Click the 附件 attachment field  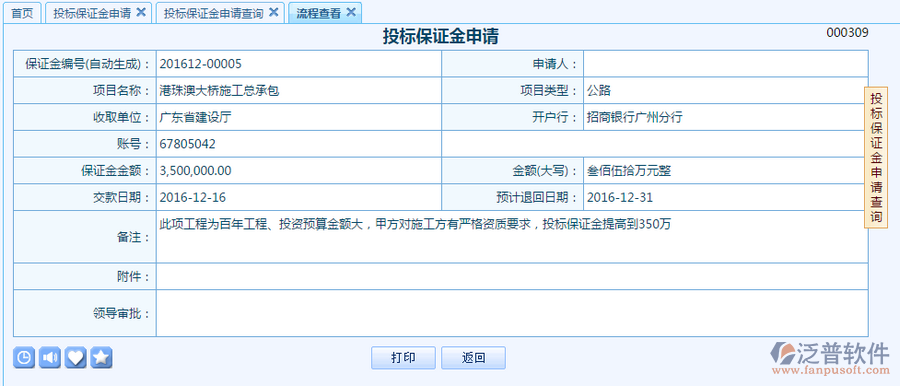click(x=512, y=277)
